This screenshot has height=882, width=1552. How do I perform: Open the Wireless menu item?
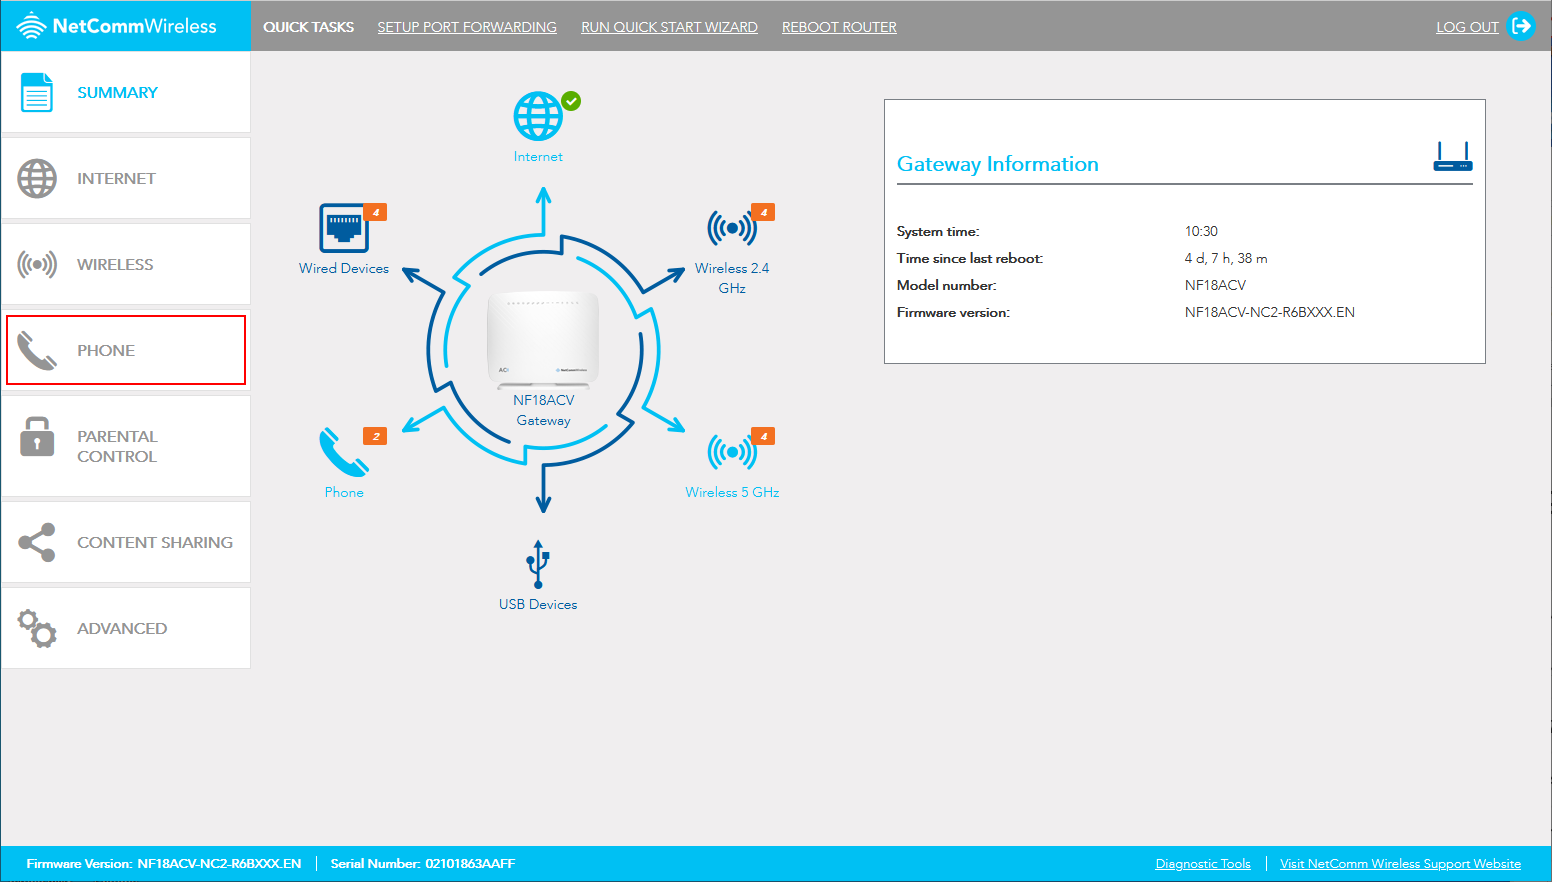[126, 264]
